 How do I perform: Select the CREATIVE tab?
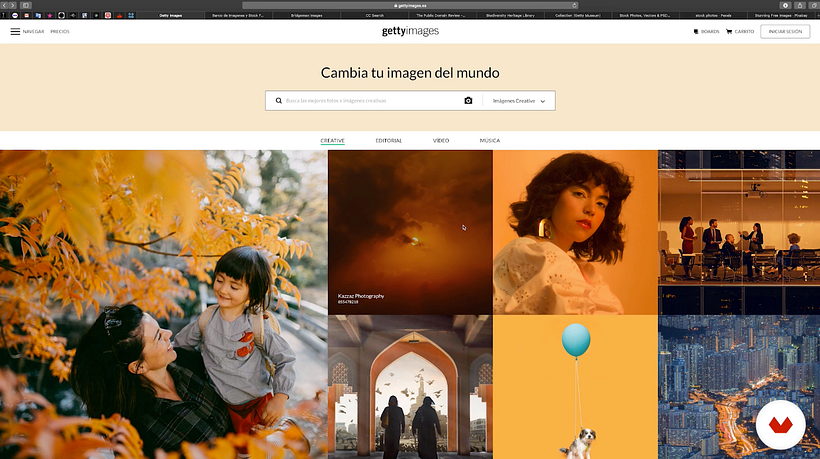[333, 141]
